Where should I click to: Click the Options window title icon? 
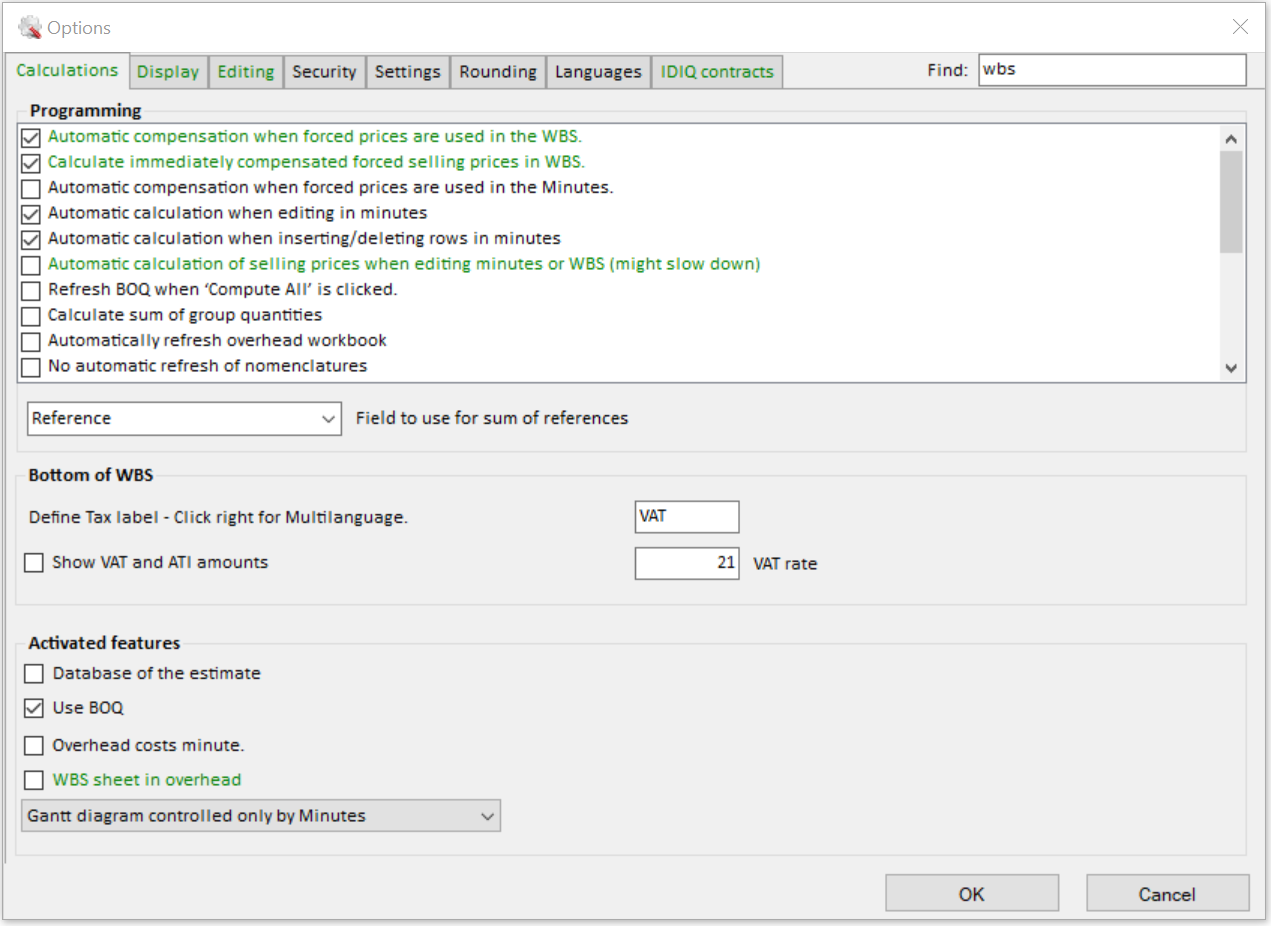point(30,27)
